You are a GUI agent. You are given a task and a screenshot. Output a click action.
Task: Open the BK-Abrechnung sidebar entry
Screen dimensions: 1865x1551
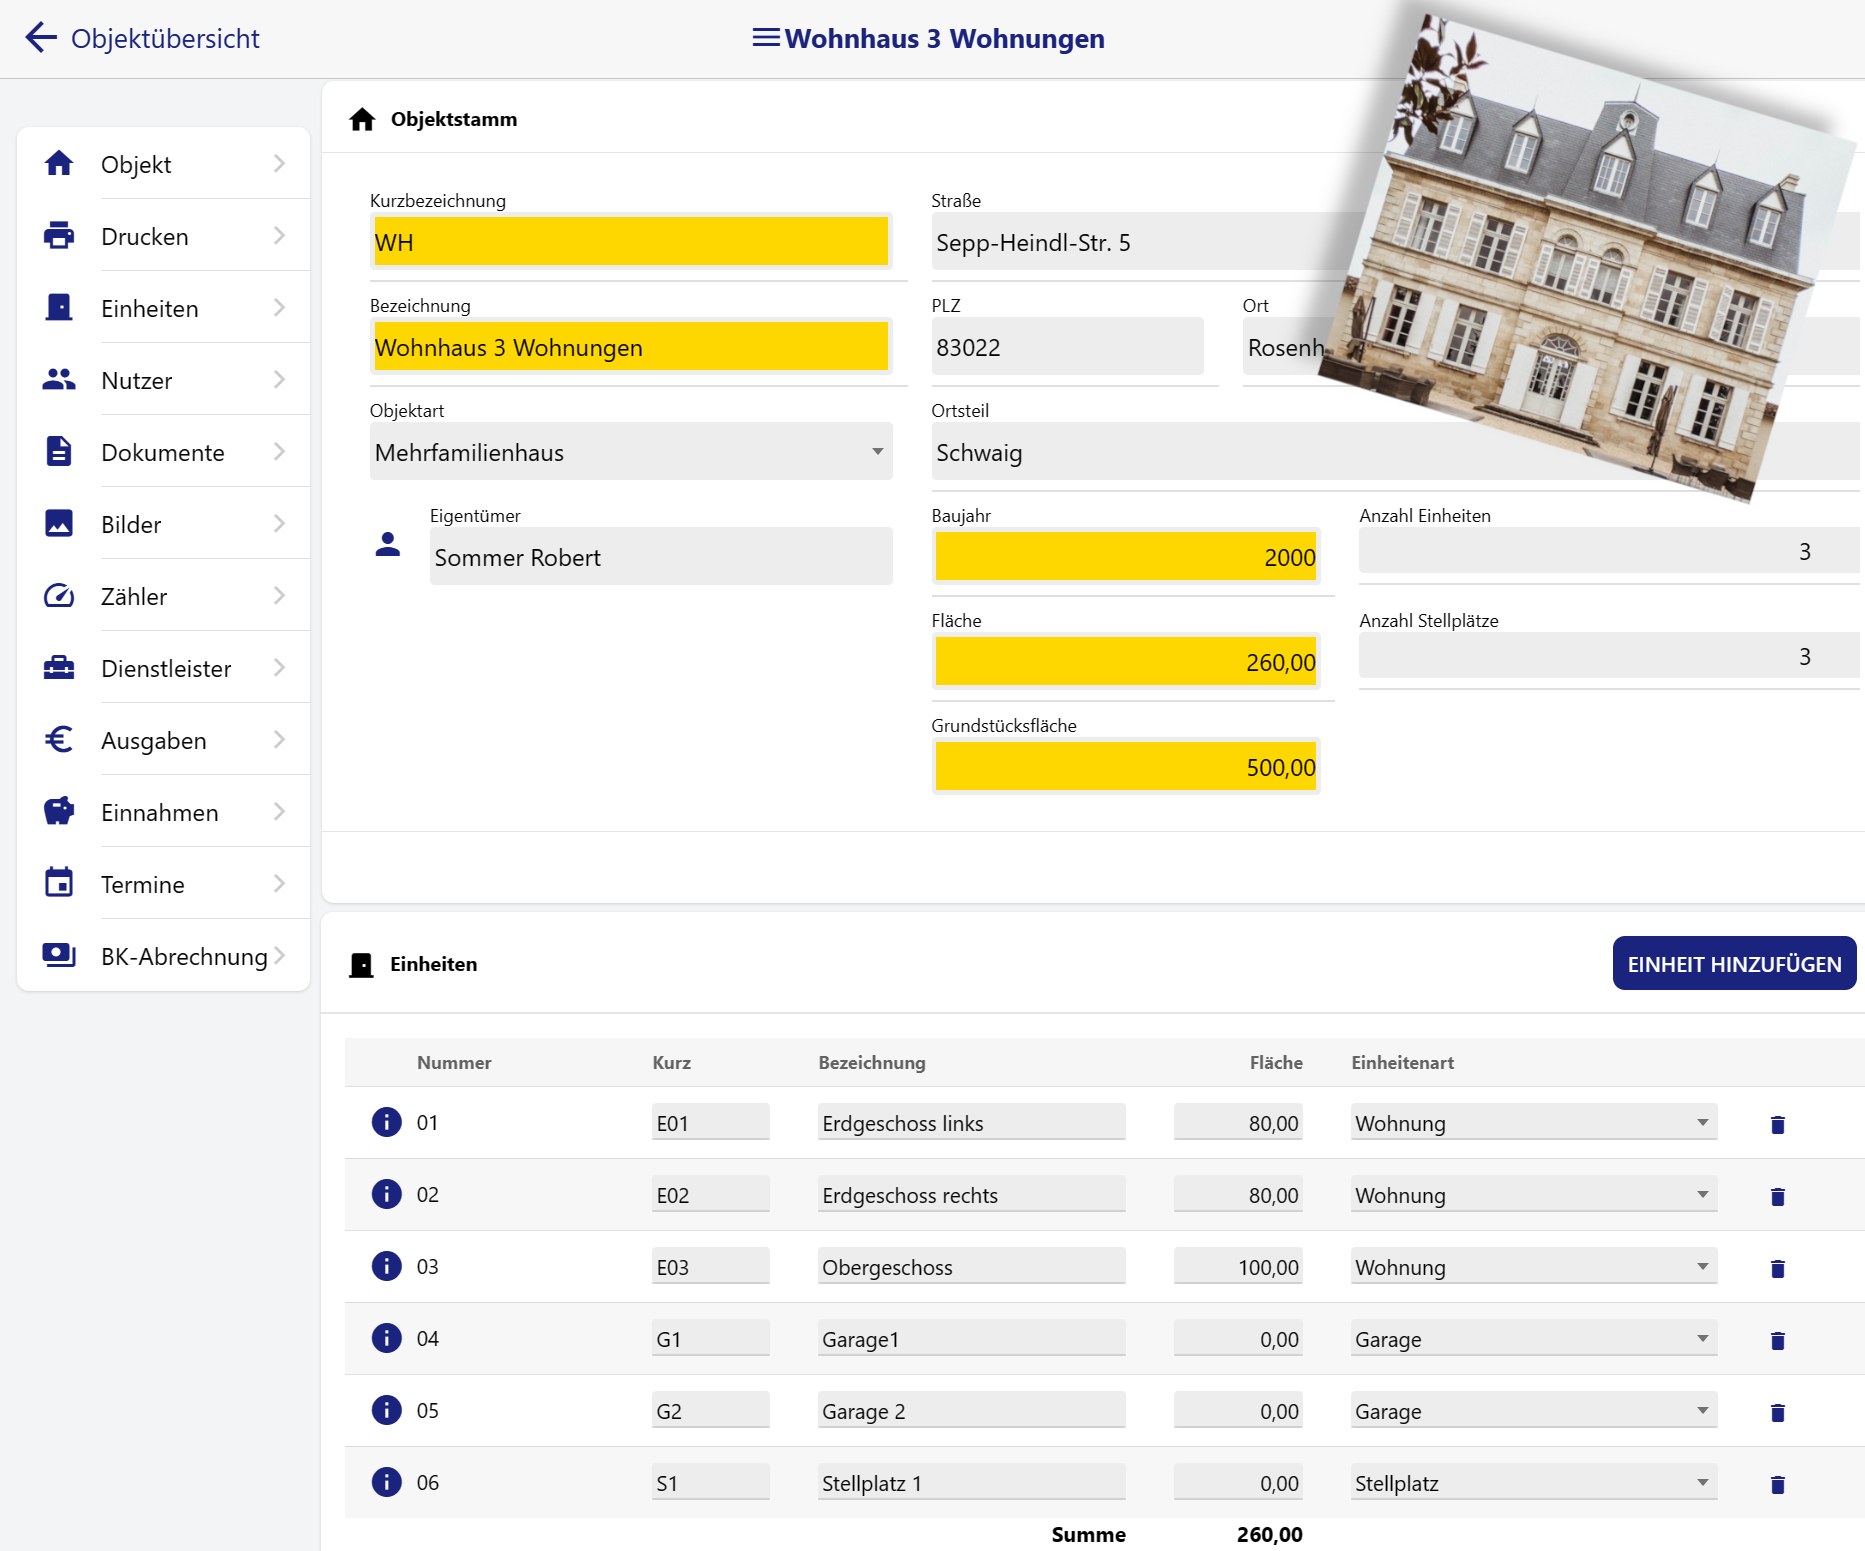tap(164, 955)
